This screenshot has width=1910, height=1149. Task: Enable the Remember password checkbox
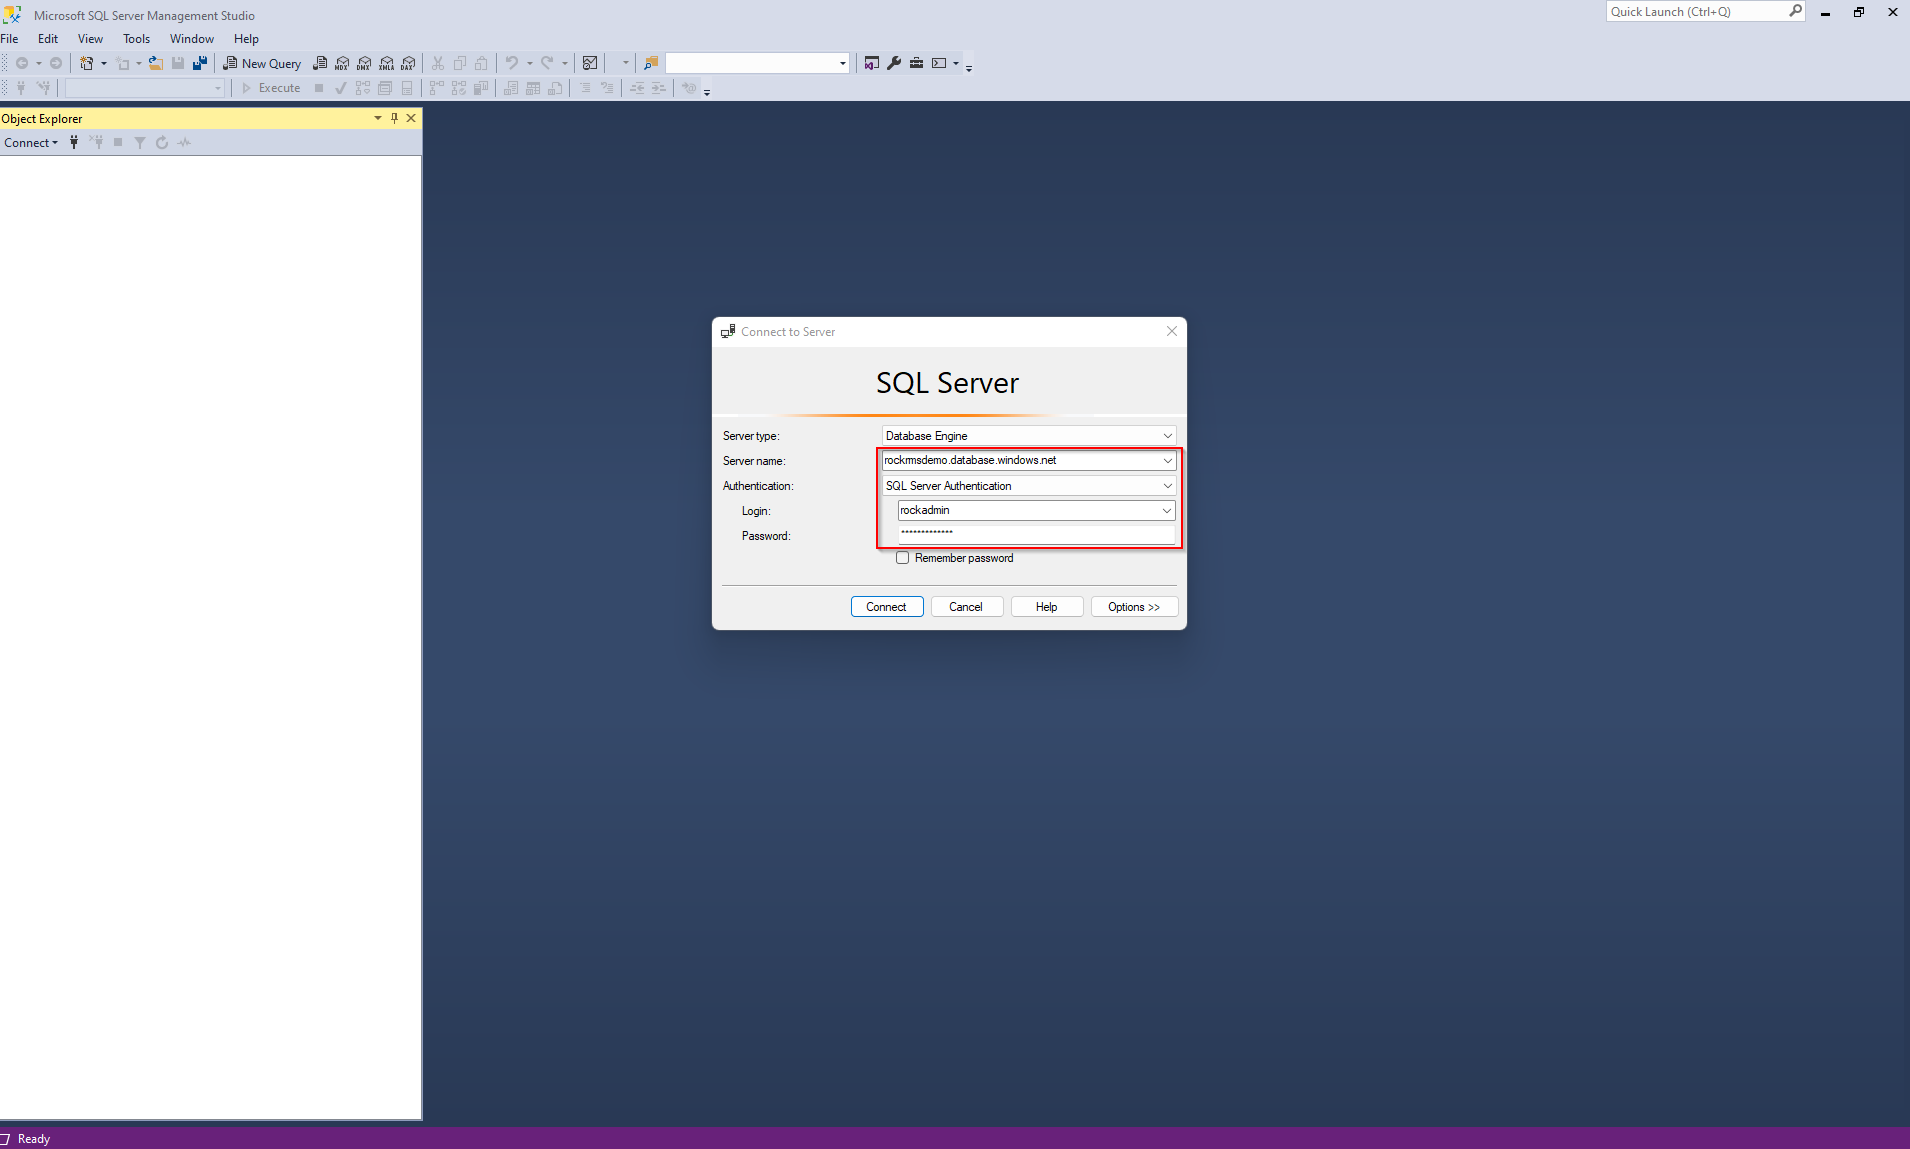902,557
